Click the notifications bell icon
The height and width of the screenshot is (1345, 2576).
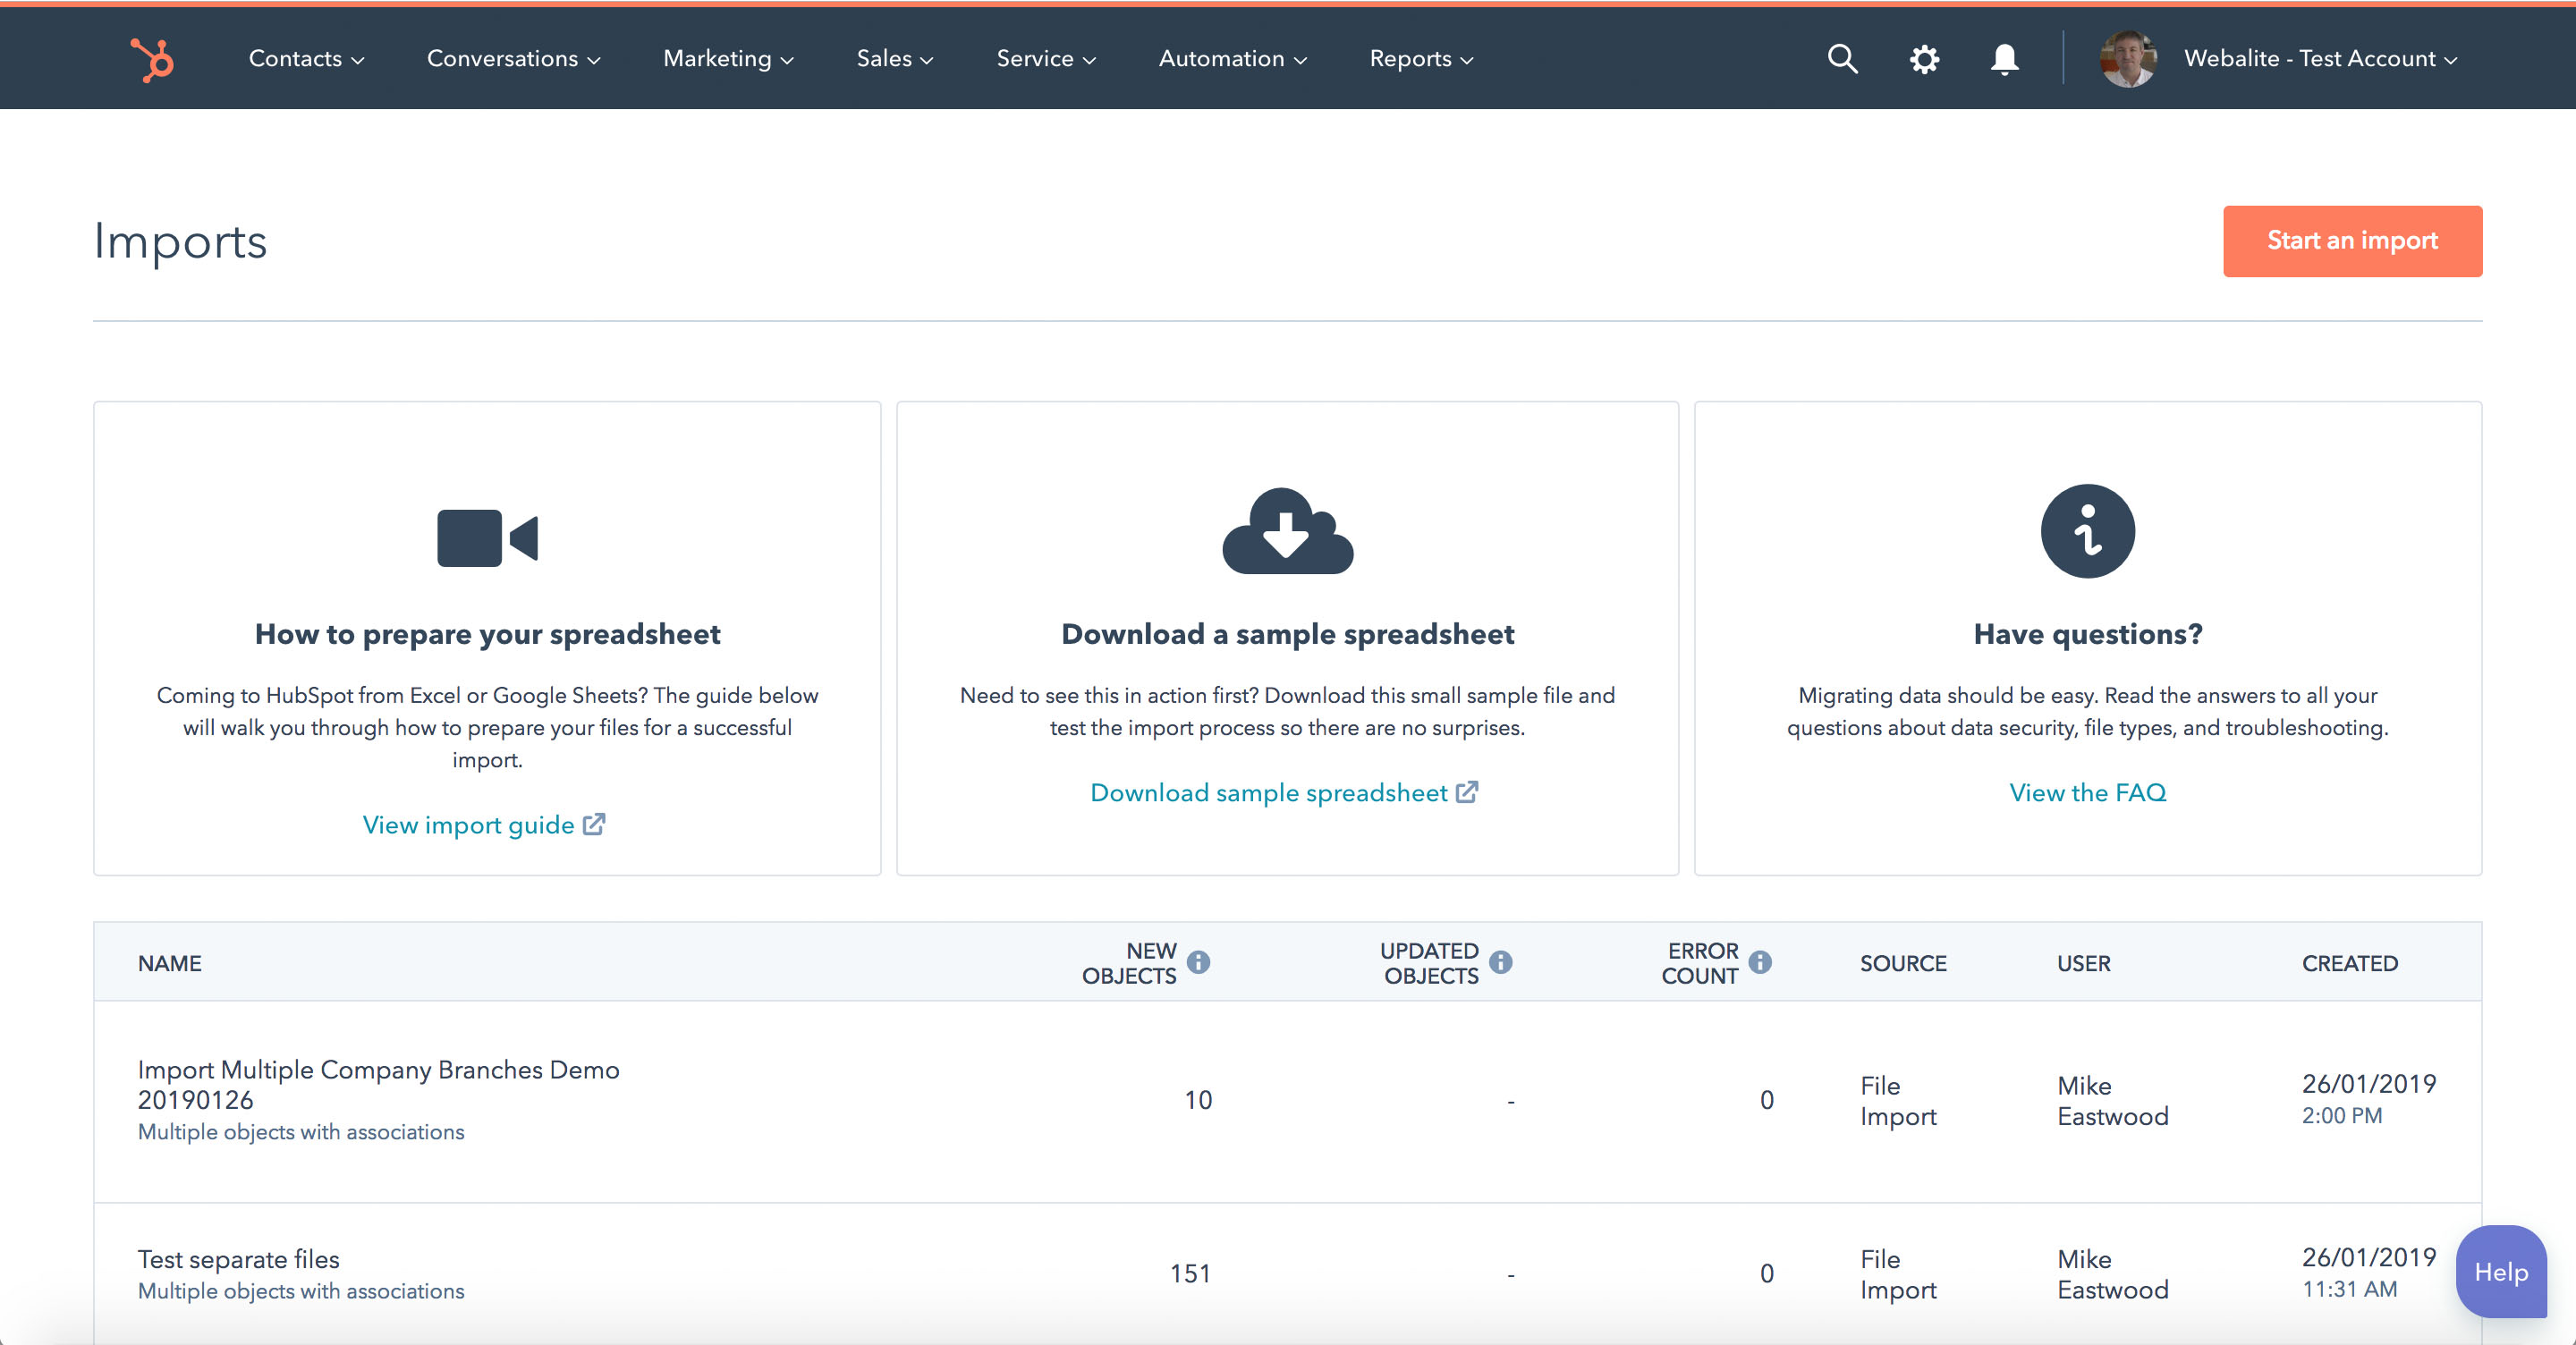(x=2005, y=58)
